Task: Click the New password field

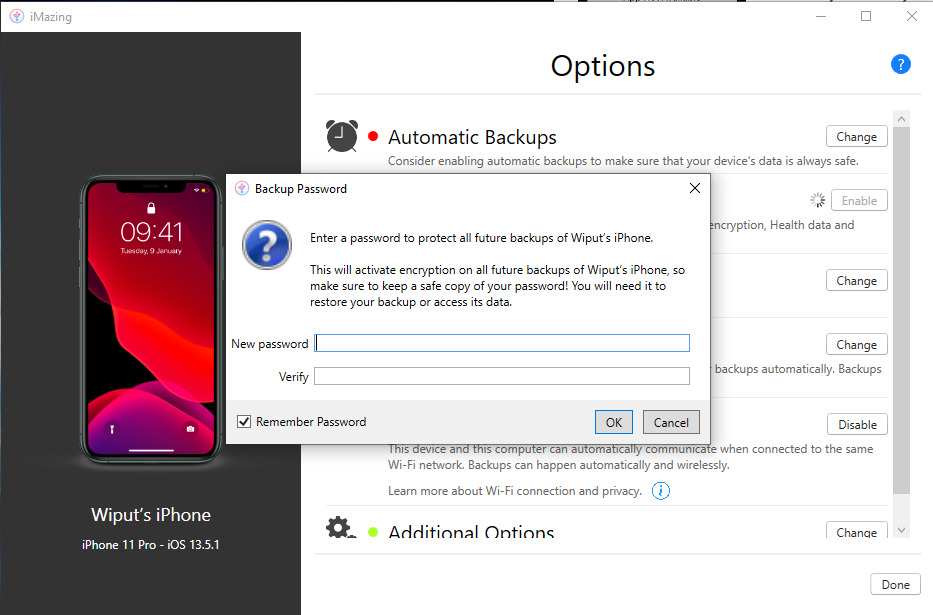Action: point(502,343)
